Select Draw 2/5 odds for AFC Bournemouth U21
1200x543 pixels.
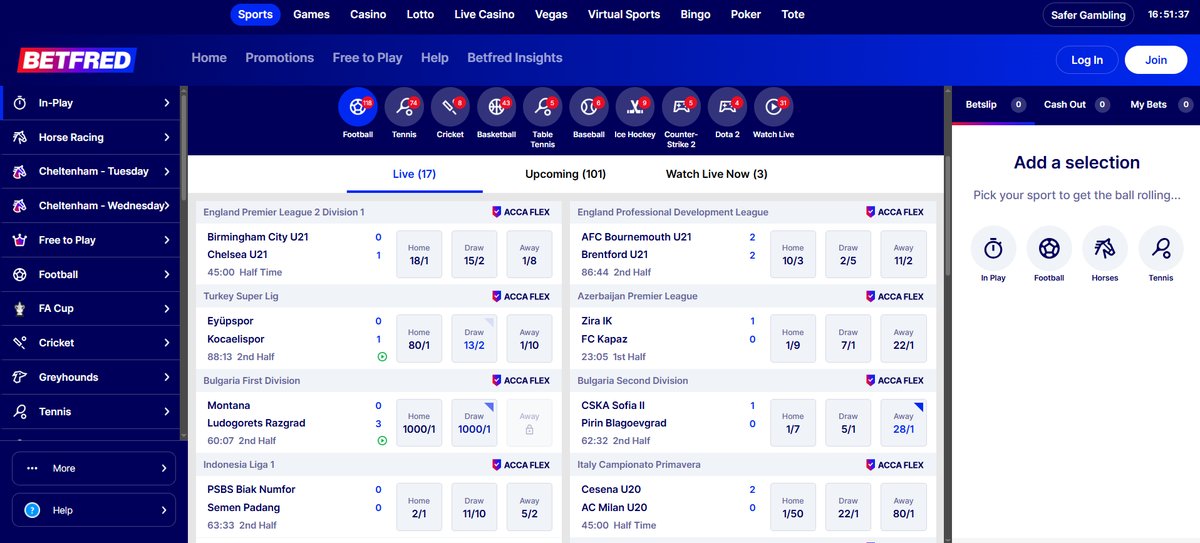click(848, 254)
